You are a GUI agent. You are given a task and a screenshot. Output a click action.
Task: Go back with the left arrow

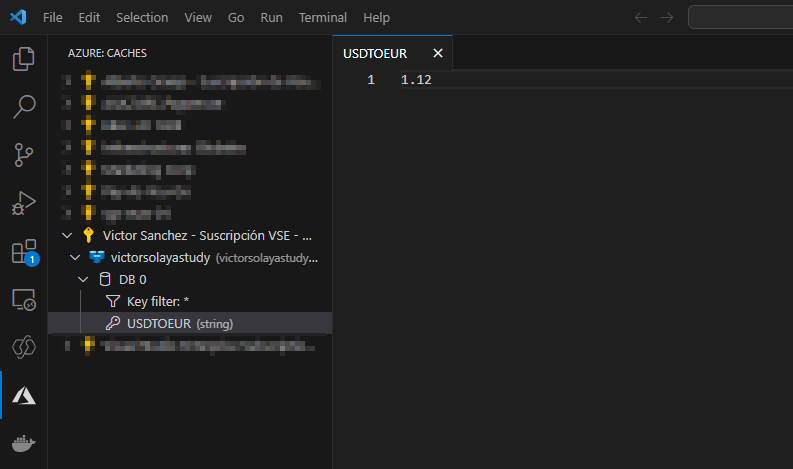click(x=641, y=18)
